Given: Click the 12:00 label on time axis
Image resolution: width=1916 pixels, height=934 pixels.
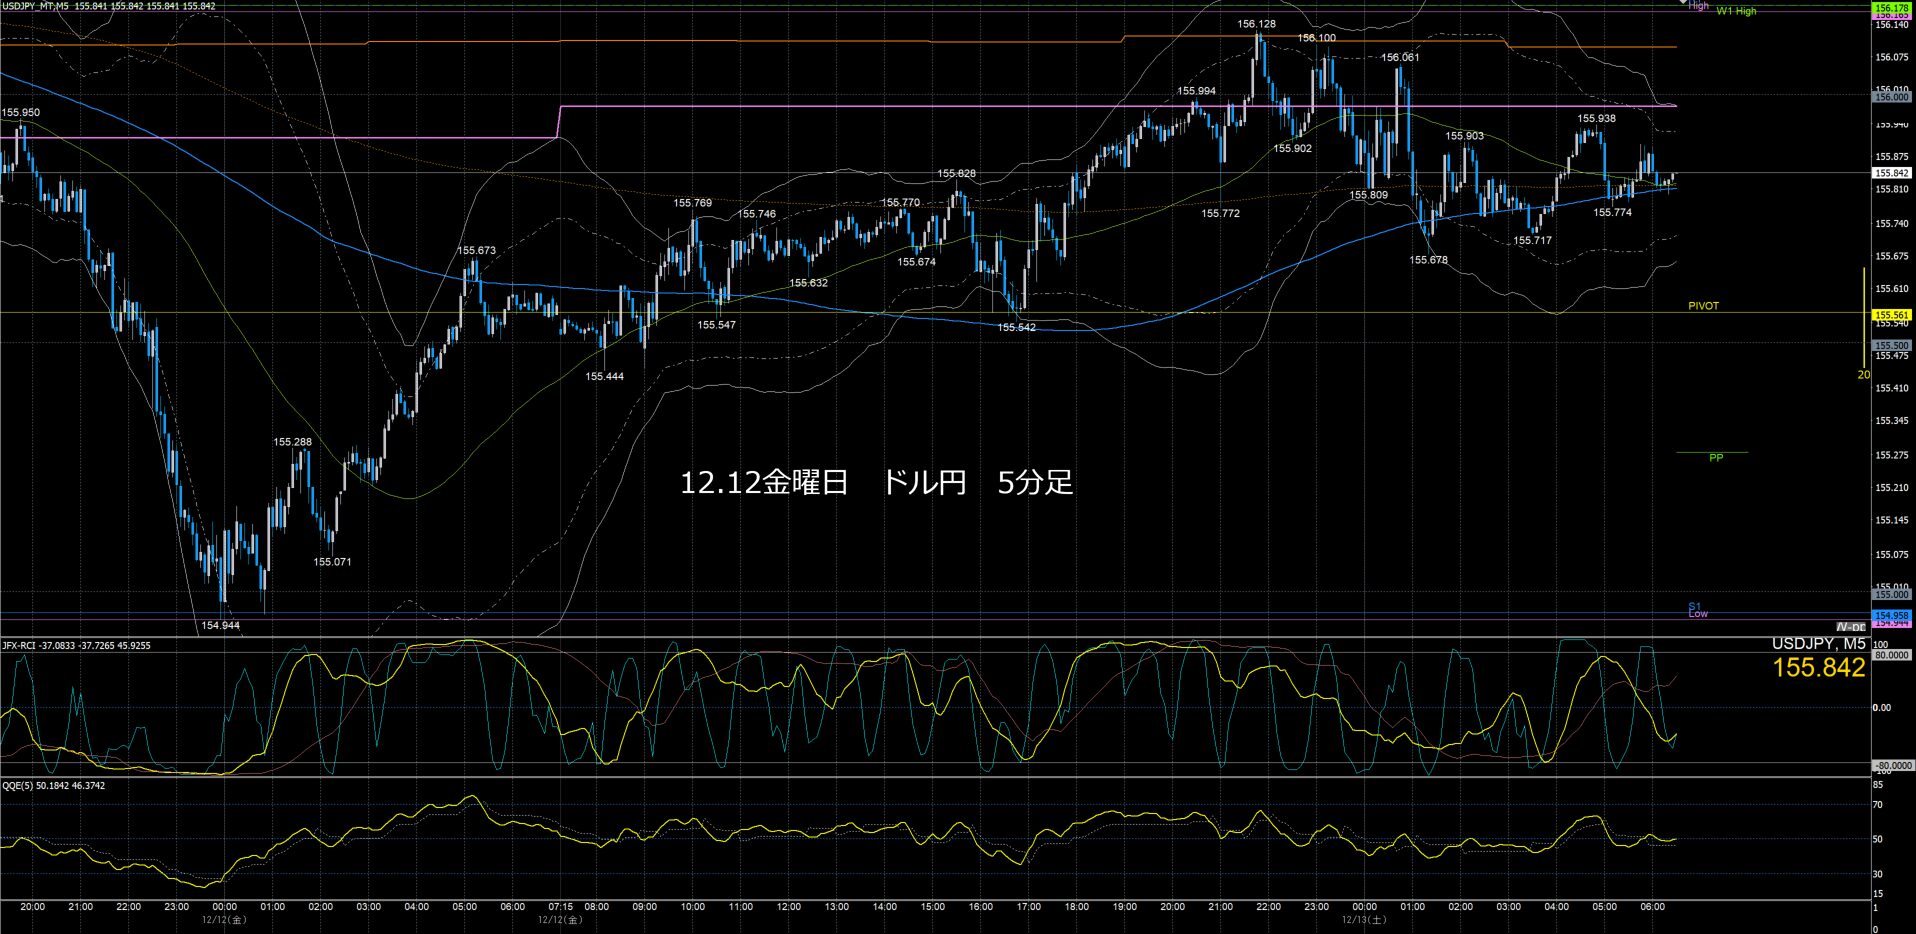Looking at the screenshot, I should pyautogui.click(x=788, y=907).
